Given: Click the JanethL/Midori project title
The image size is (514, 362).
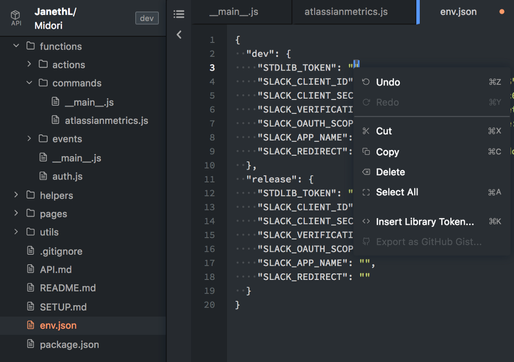Looking at the screenshot, I should point(56,18).
